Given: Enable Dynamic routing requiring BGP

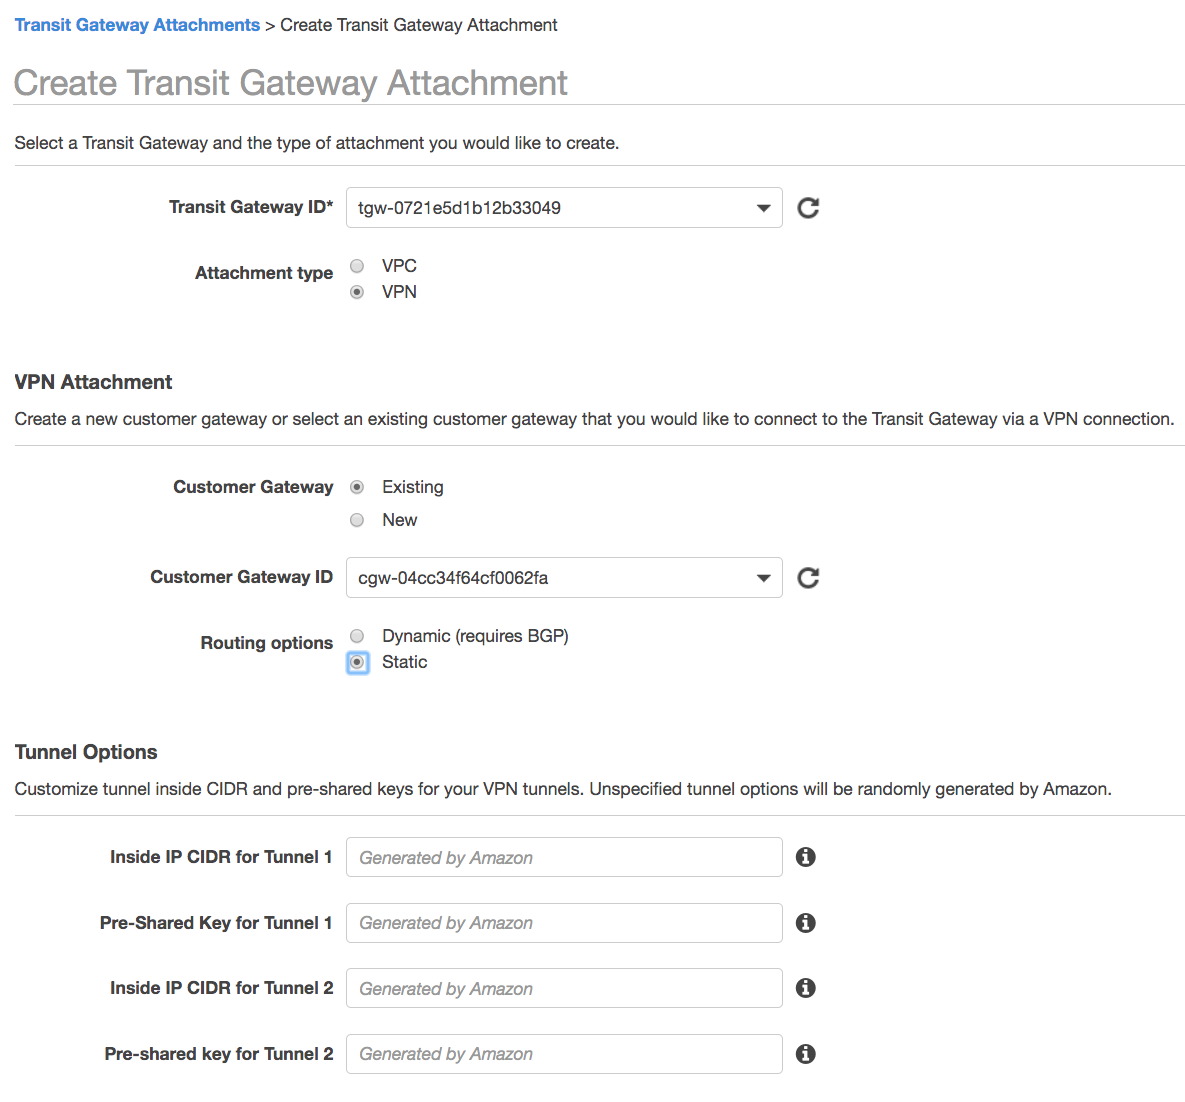Looking at the screenshot, I should 357,636.
